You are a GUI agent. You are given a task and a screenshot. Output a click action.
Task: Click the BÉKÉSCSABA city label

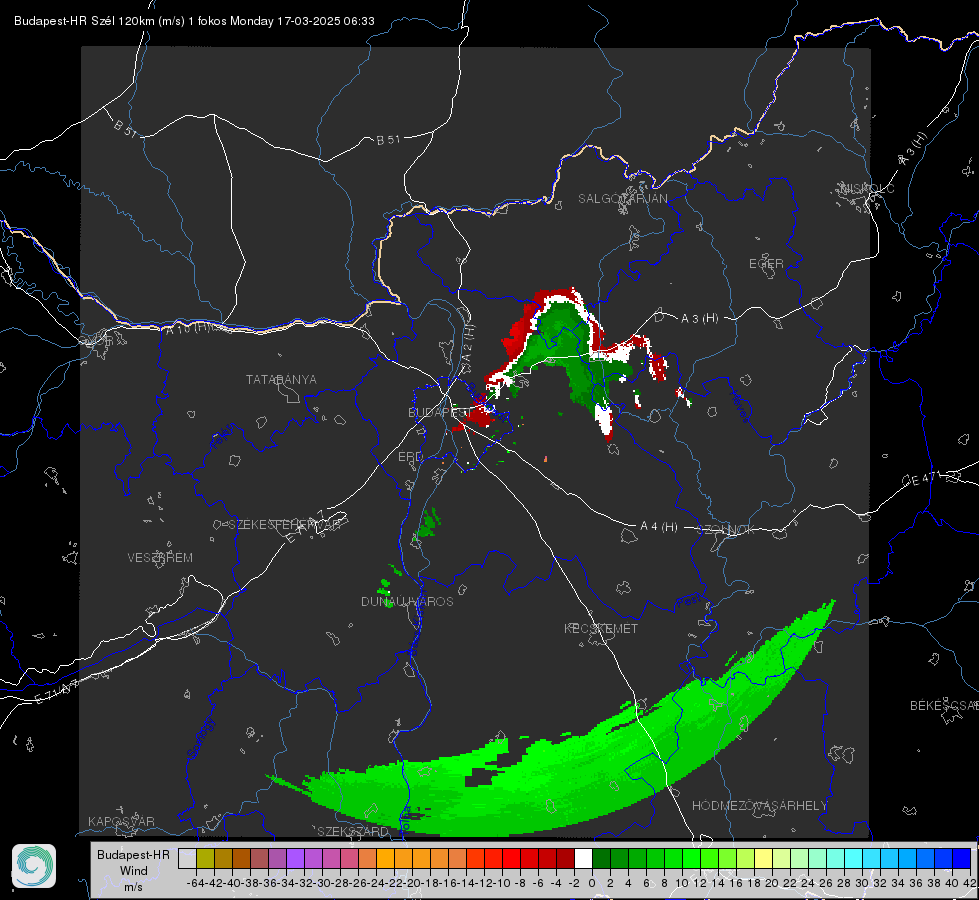pos(943,706)
